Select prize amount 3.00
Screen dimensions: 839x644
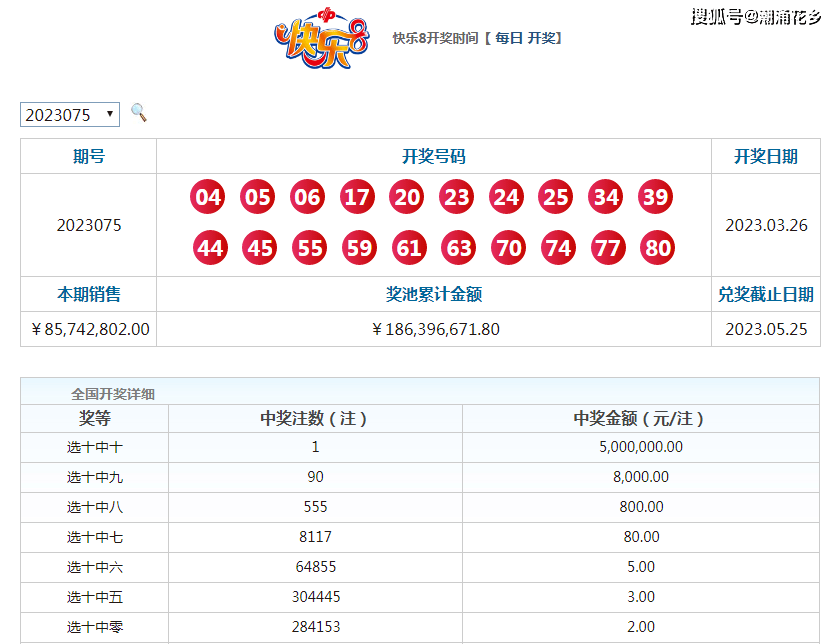pyautogui.click(x=641, y=597)
